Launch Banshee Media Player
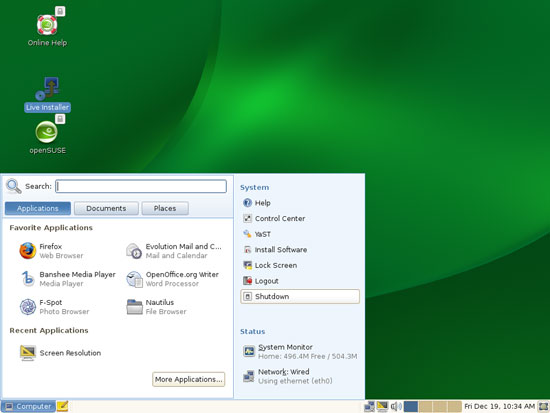This screenshot has height=413, width=550. coord(67,279)
